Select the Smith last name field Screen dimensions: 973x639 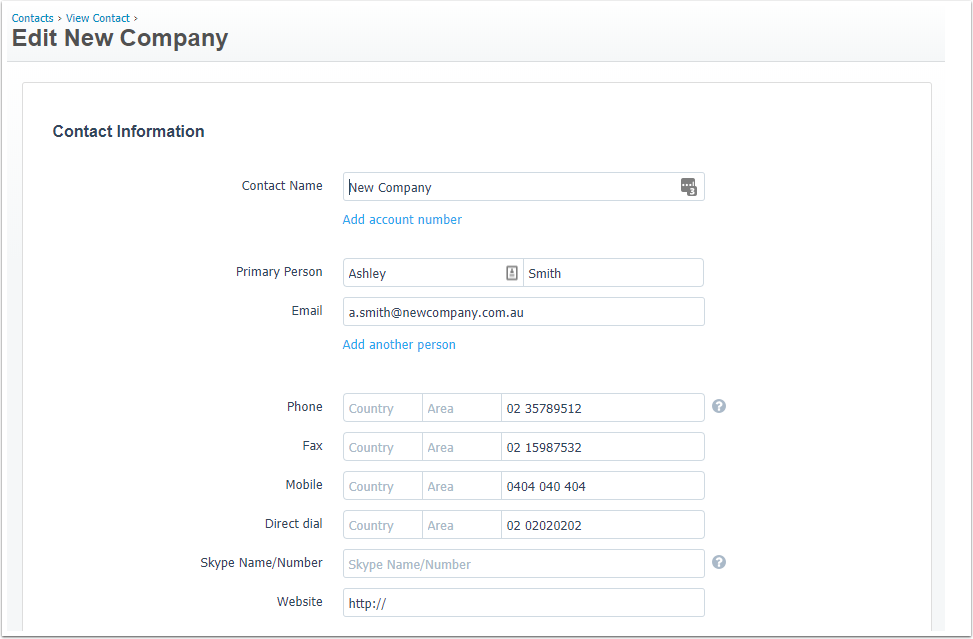(614, 273)
